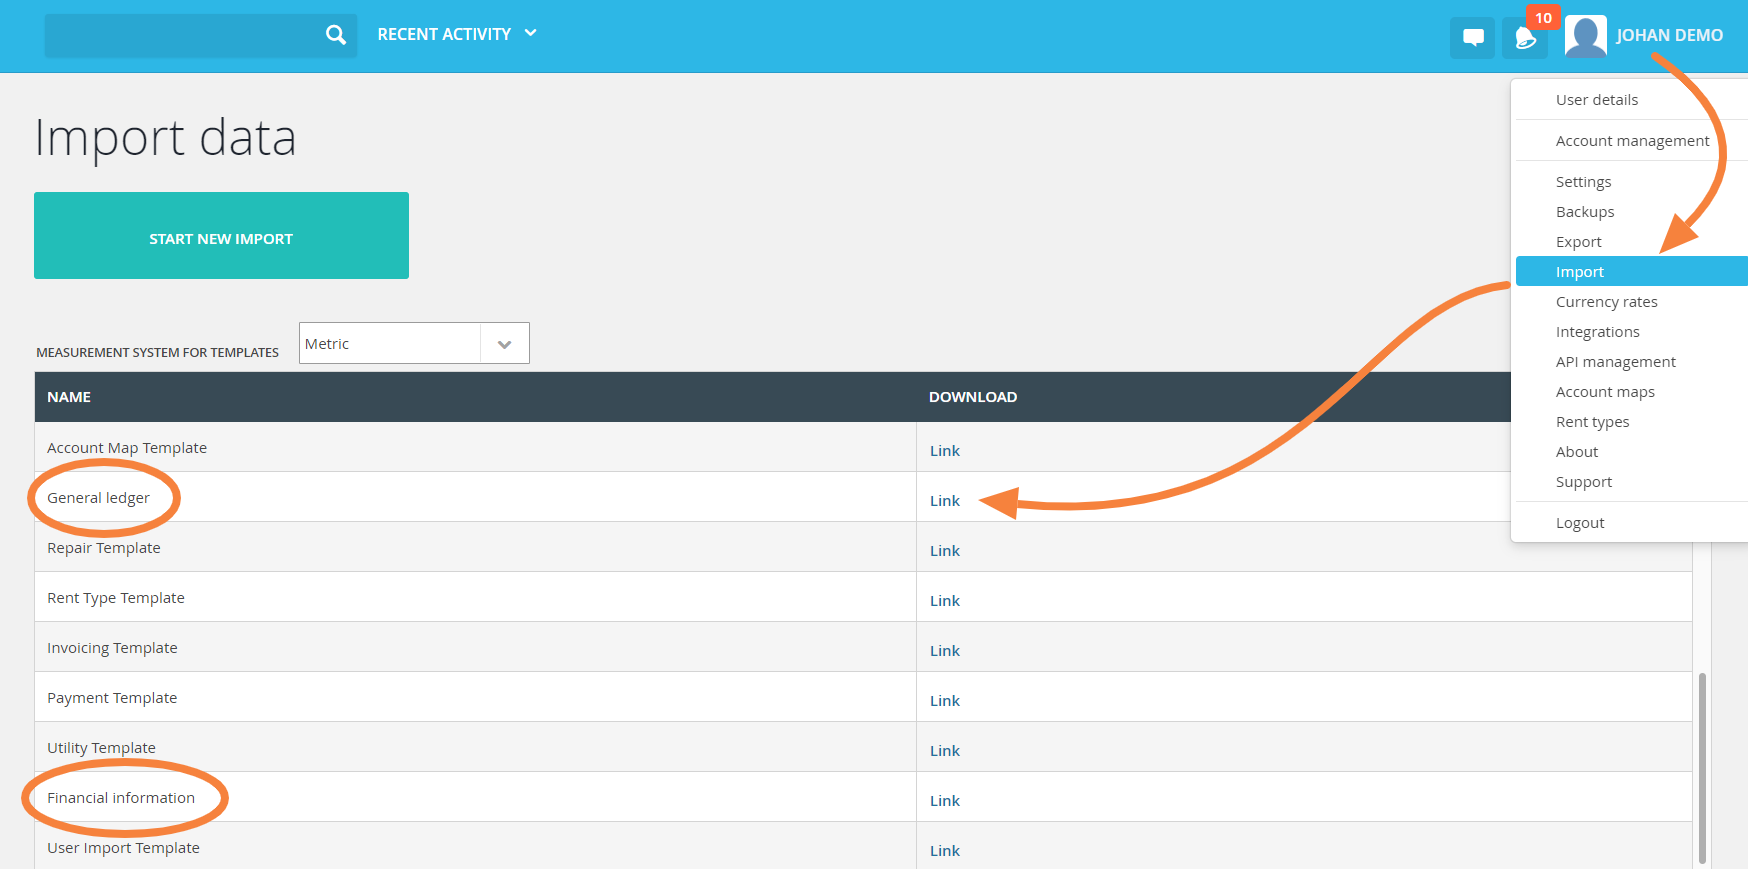The image size is (1748, 869).
Task: Download the Payment Template link
Action: click(x=944, y=701)
